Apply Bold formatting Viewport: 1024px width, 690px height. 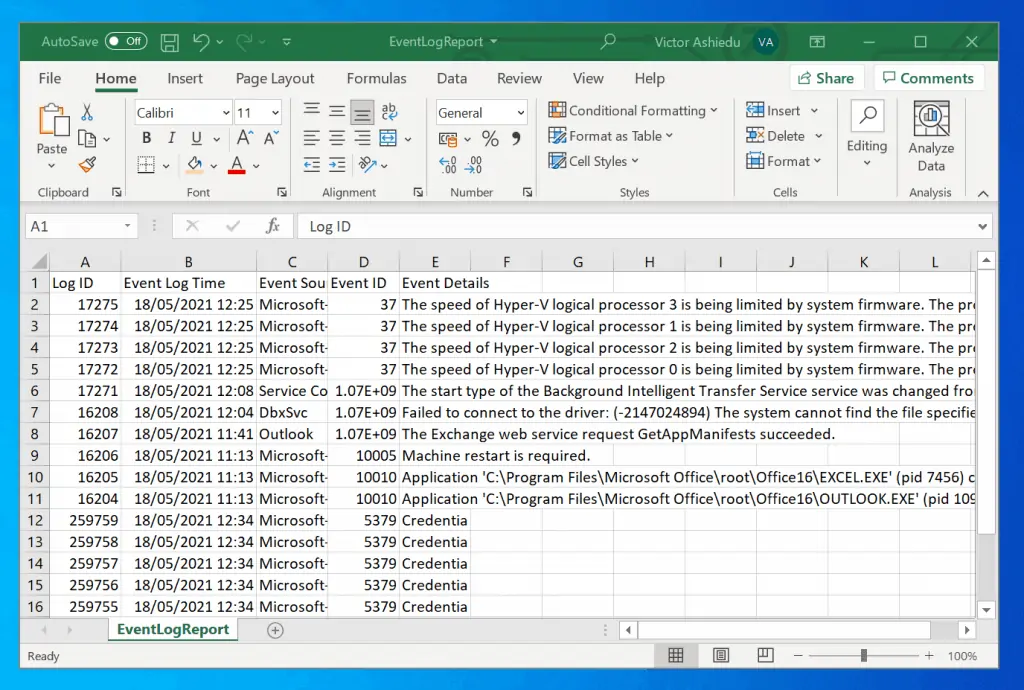[147, 138]
